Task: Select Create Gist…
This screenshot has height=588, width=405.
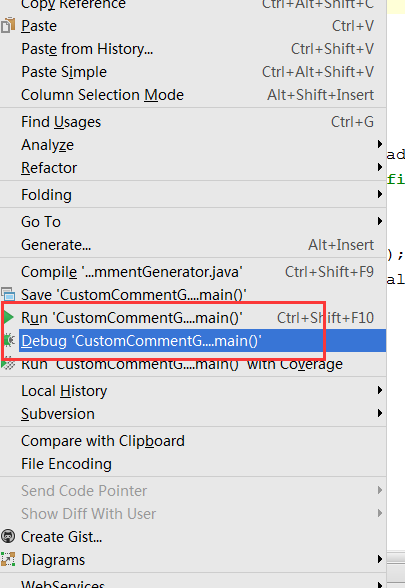Action: point(193,537)
